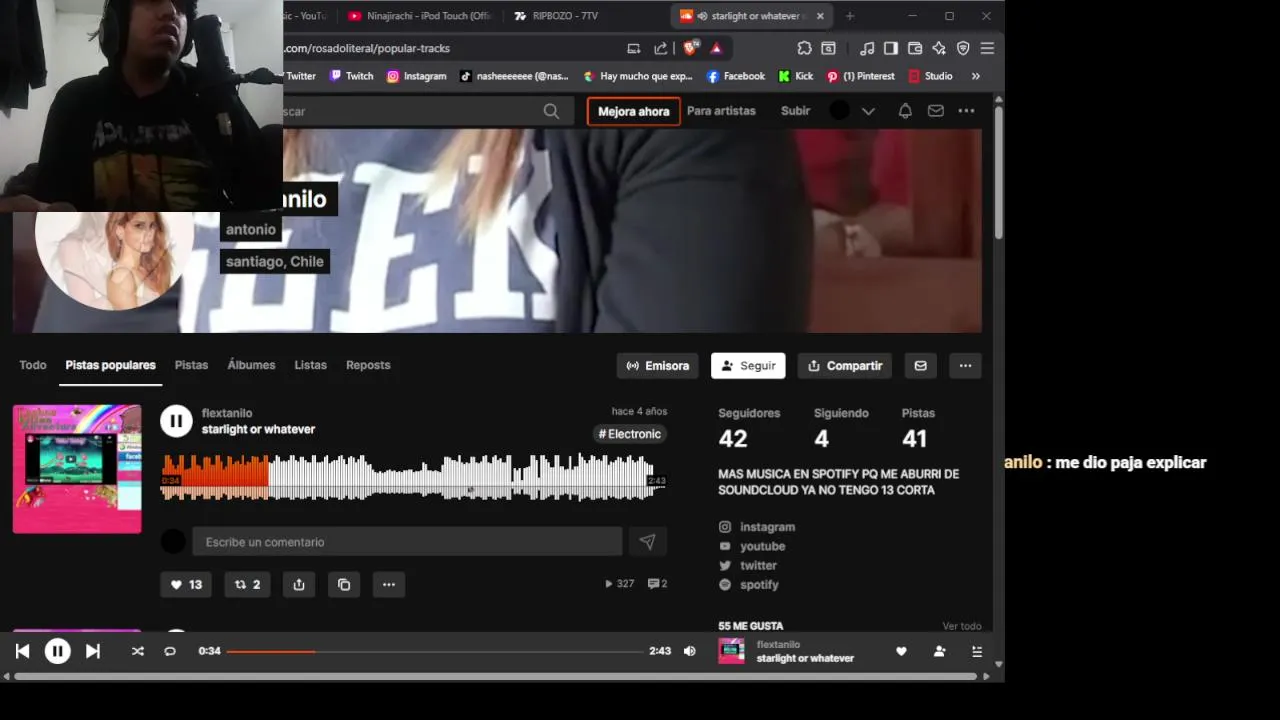Select the Pistas populares tab
This screenshot has width=1280, height=720.
point(110,365)
